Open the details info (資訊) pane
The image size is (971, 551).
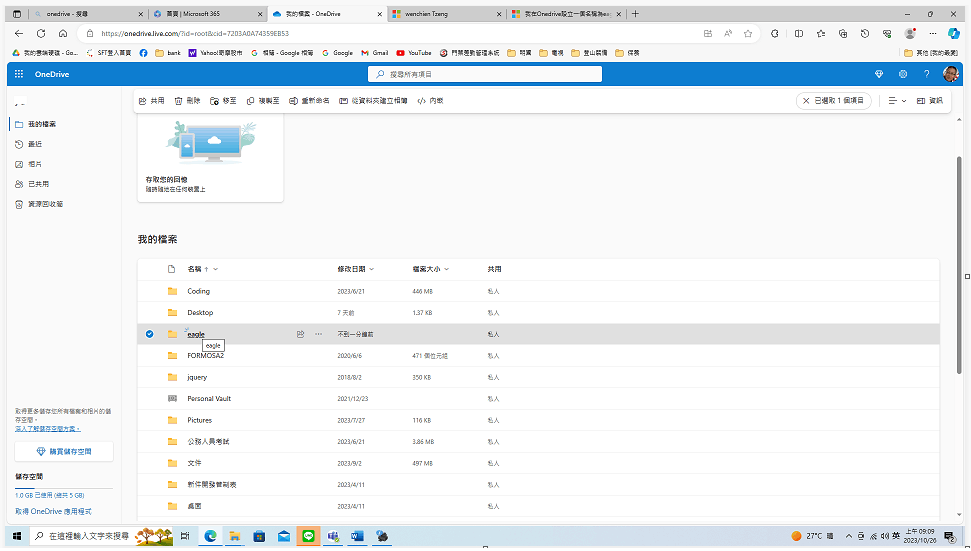(930, 101)
